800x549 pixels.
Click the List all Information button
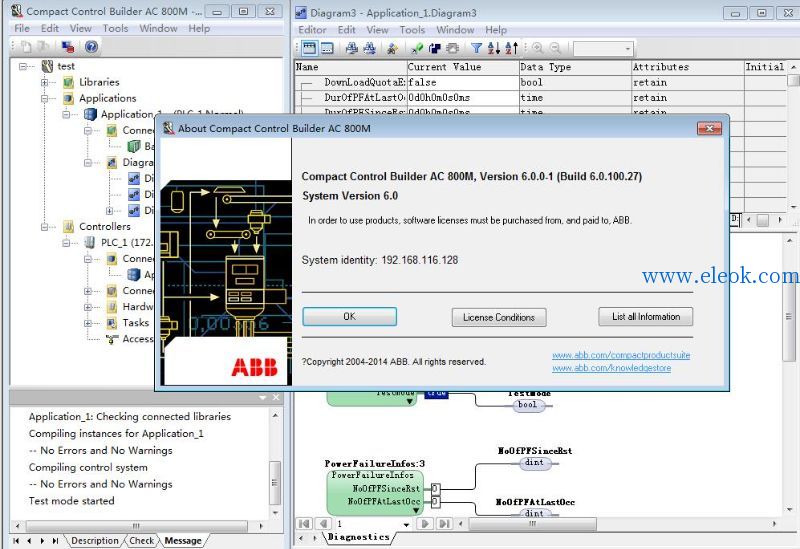click(x=646, y=317)
